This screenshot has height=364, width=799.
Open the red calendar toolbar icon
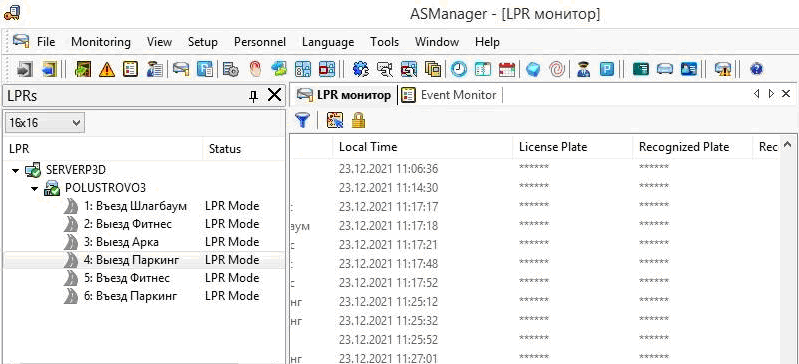pos(507,69)
